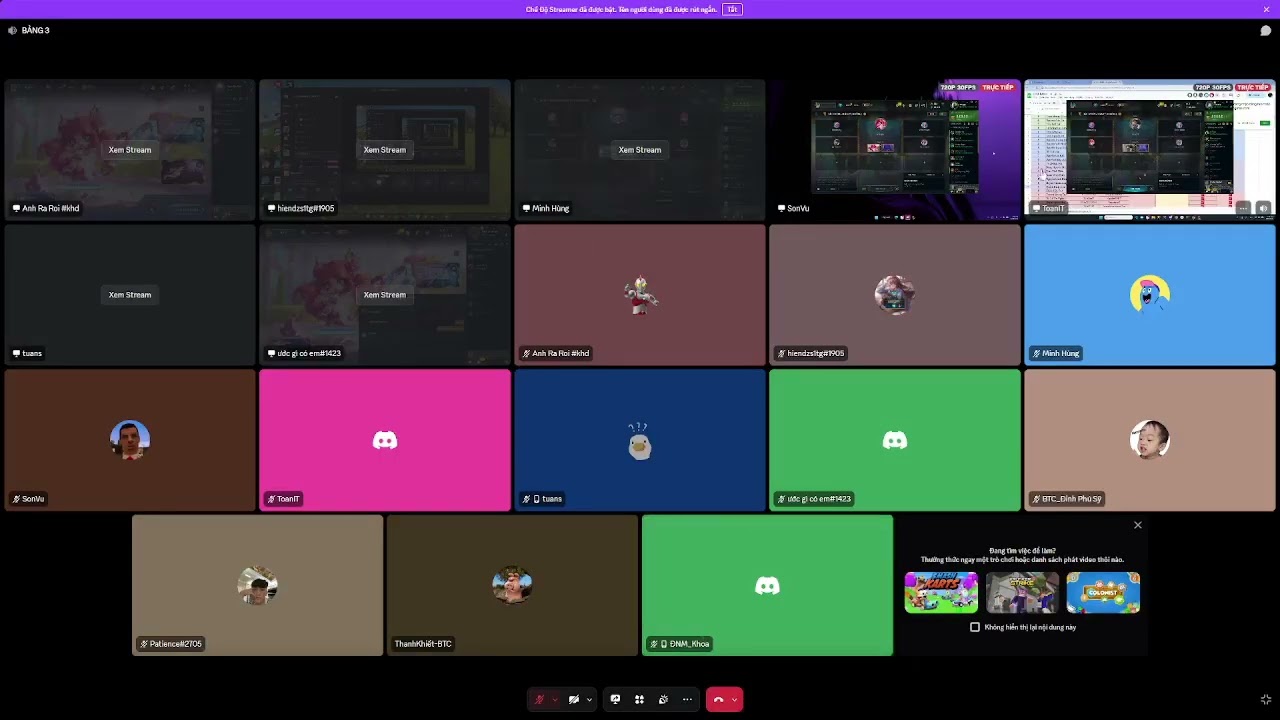1280x720 pixels.
Task: Unmute the microphone in the call bar
Action: (x=540, y=700)
